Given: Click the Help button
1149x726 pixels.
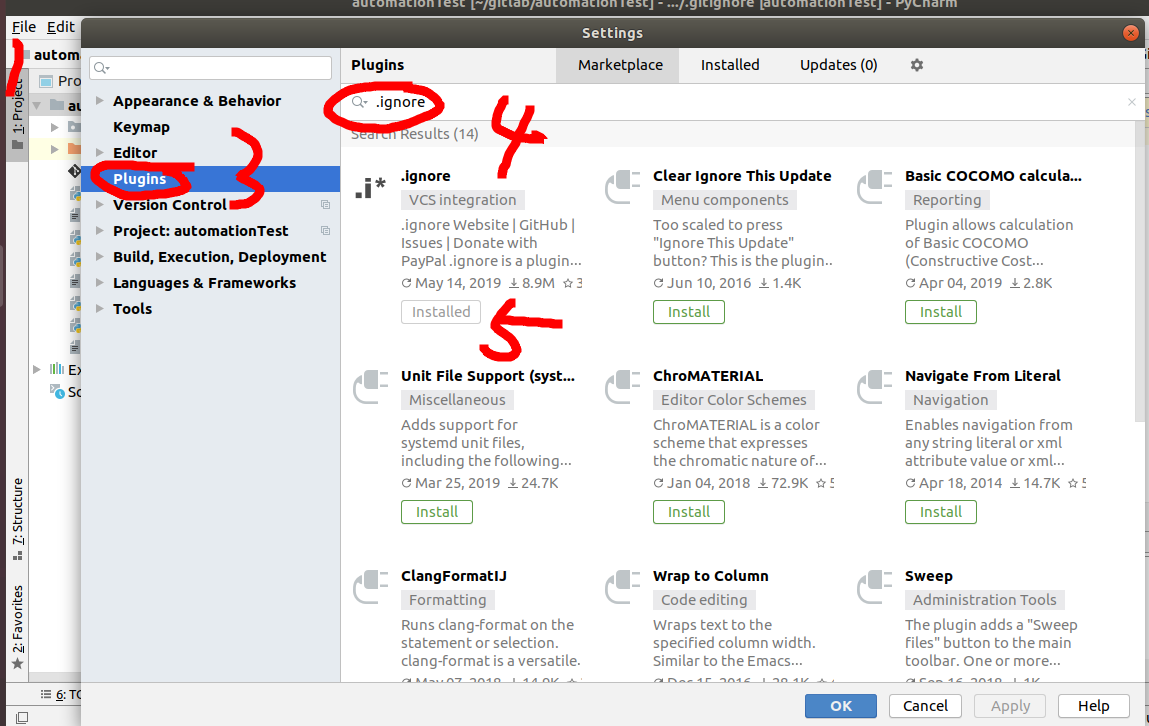Looking at the screenshot, I should click(x=1093, y=706).
